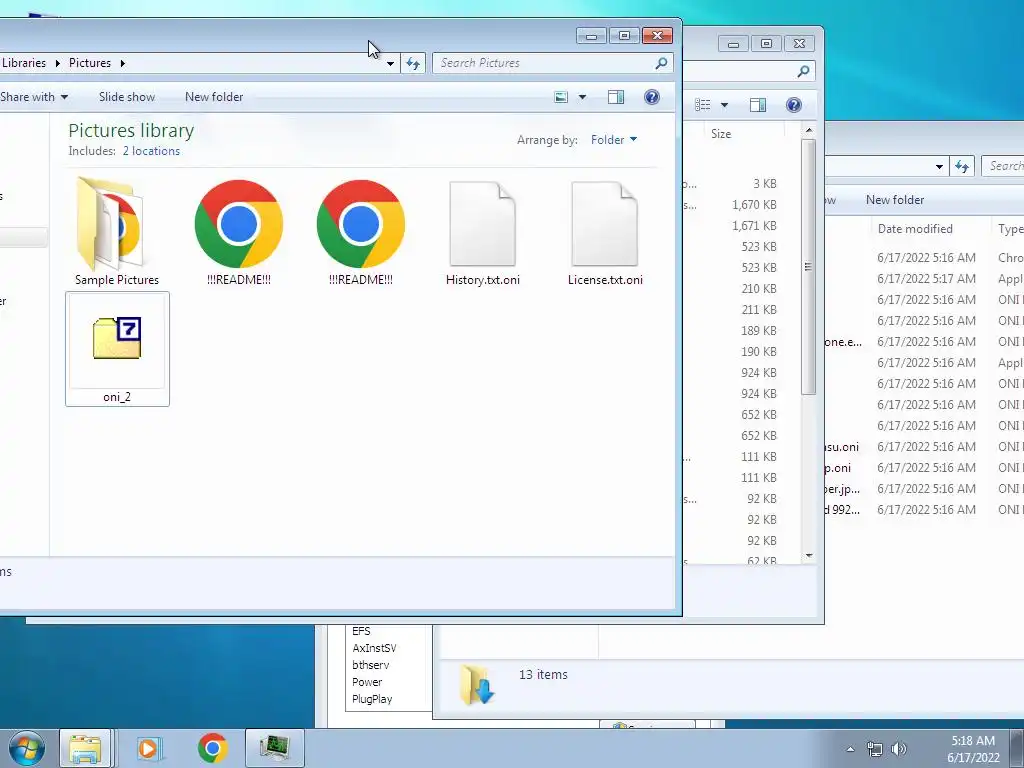Select the AxInstSV service entry
Image resolution: width=1024 pixels, height=768 pixels.
pyautogui.click(x=374, y=648)
